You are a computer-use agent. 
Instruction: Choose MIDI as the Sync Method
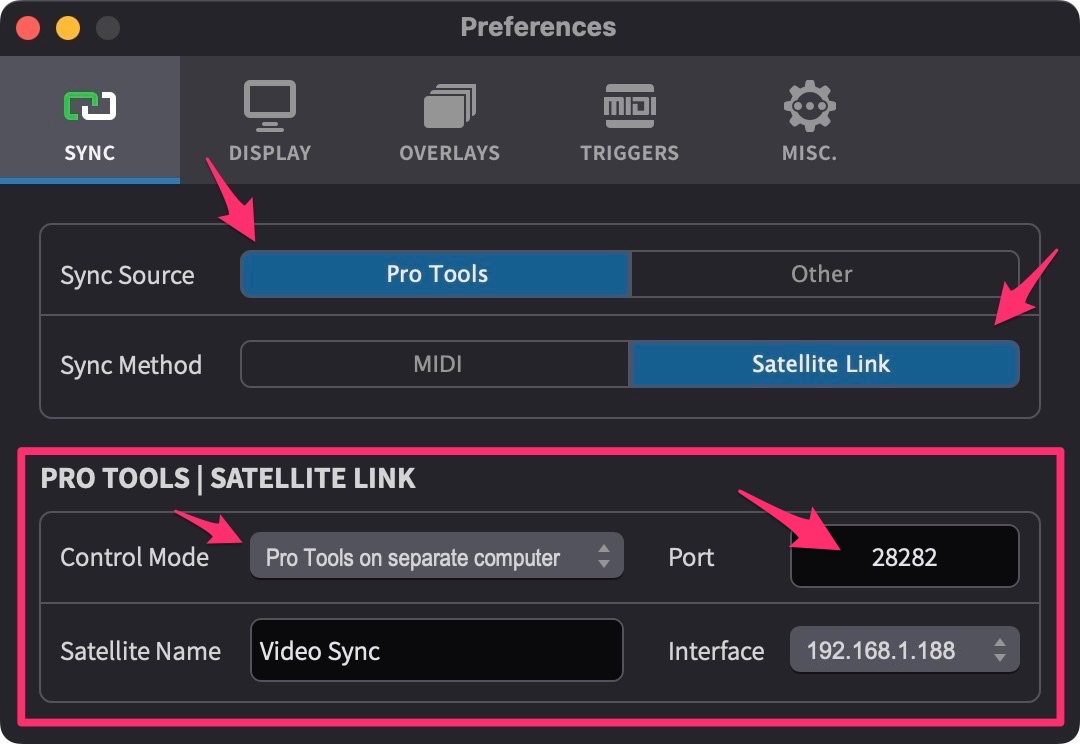pyautogui.click(x=435, y=364)
